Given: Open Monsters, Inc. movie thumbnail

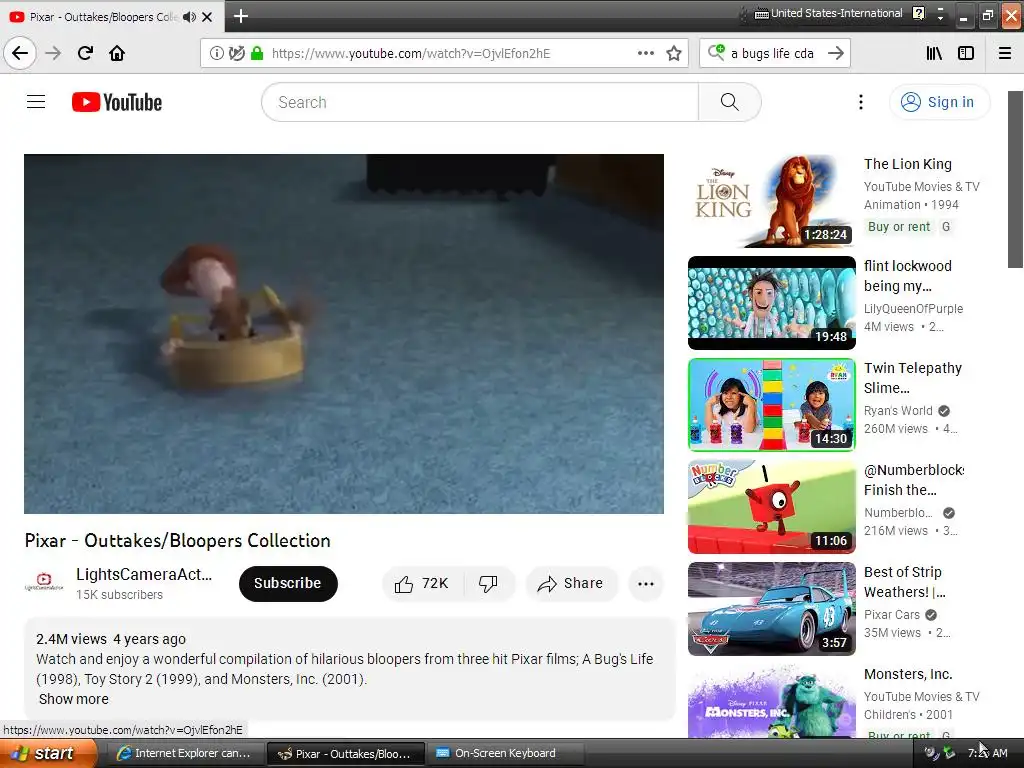Looking at the screenshot, I should [x=771, y=701].
